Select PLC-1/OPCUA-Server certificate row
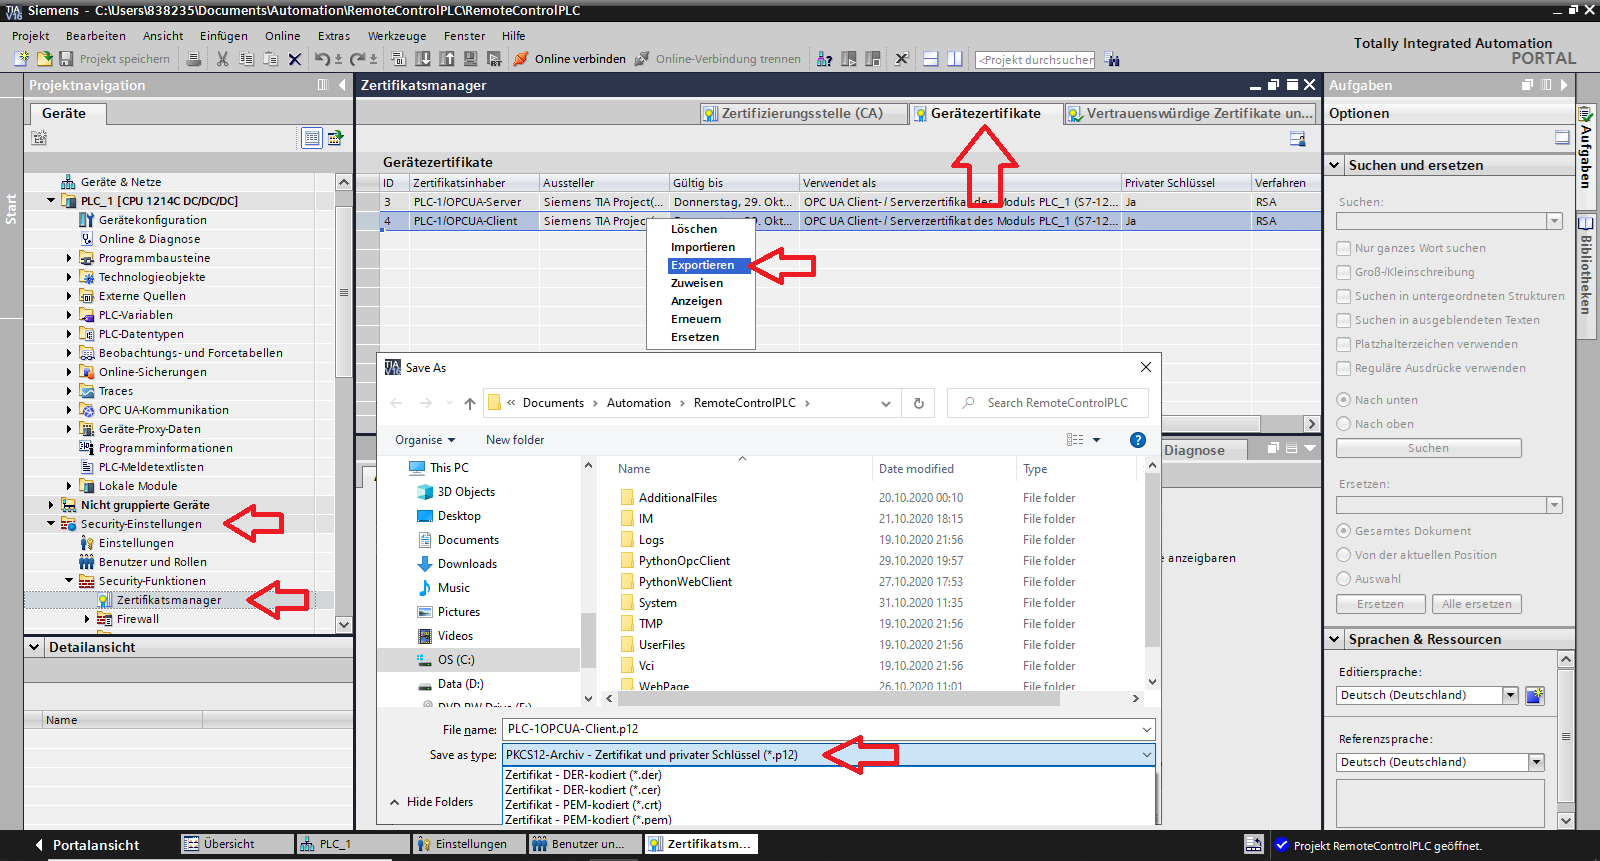The height and width of the screenshot is (861, 1600). pos(851,202)
